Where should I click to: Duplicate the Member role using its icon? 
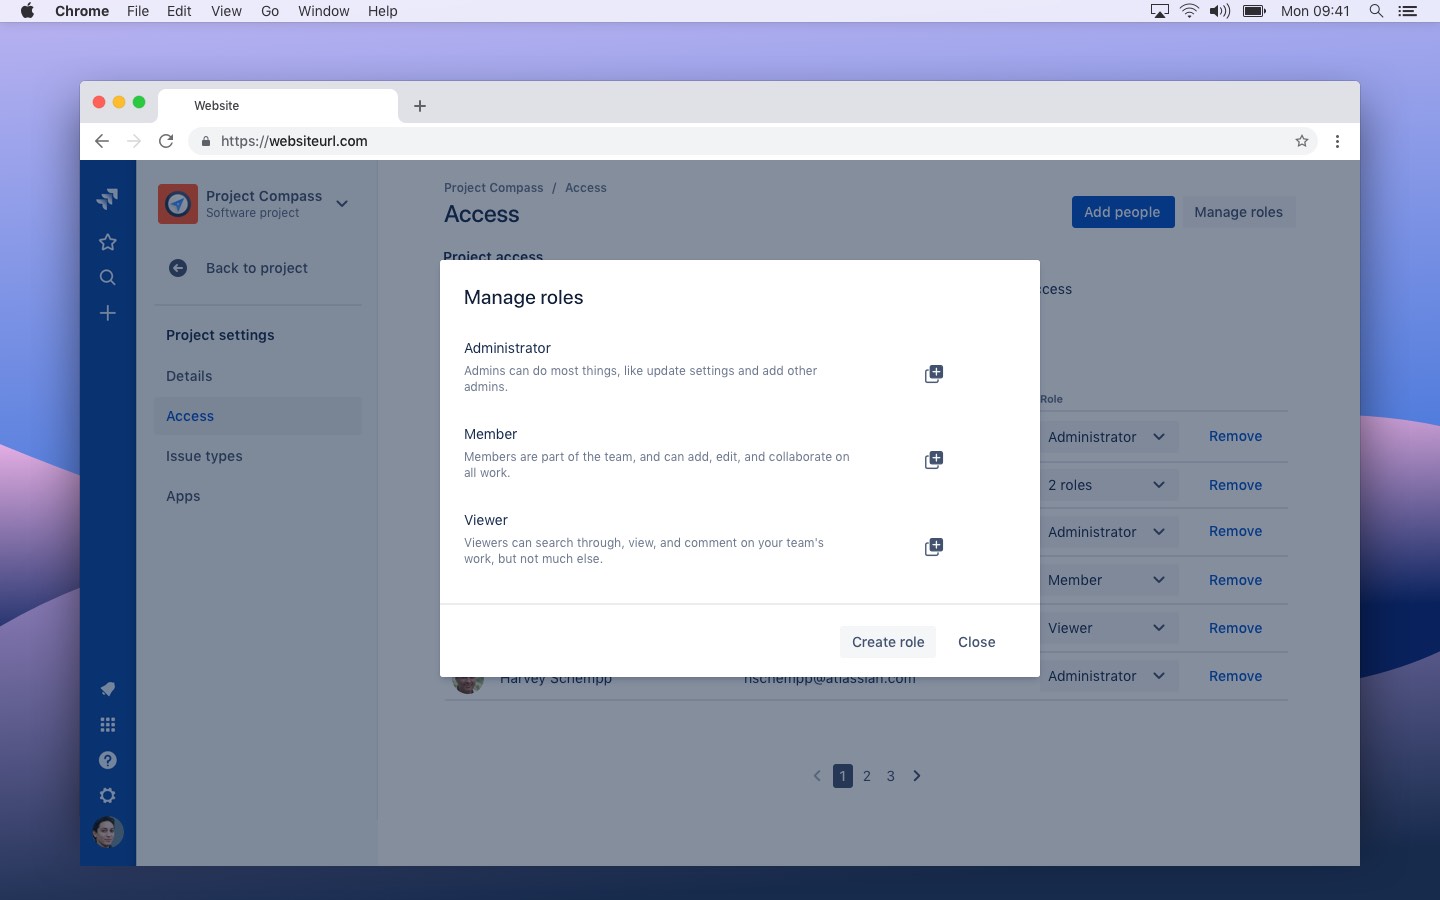pyautogui.click(x=933, y=460)
